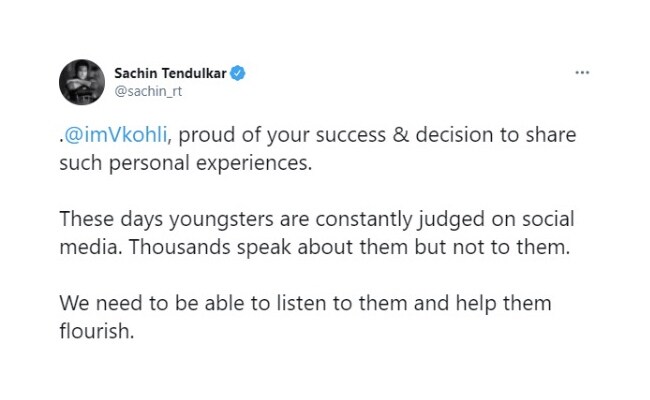Click the word "youngsters" in the tweet

click(221, 220)
